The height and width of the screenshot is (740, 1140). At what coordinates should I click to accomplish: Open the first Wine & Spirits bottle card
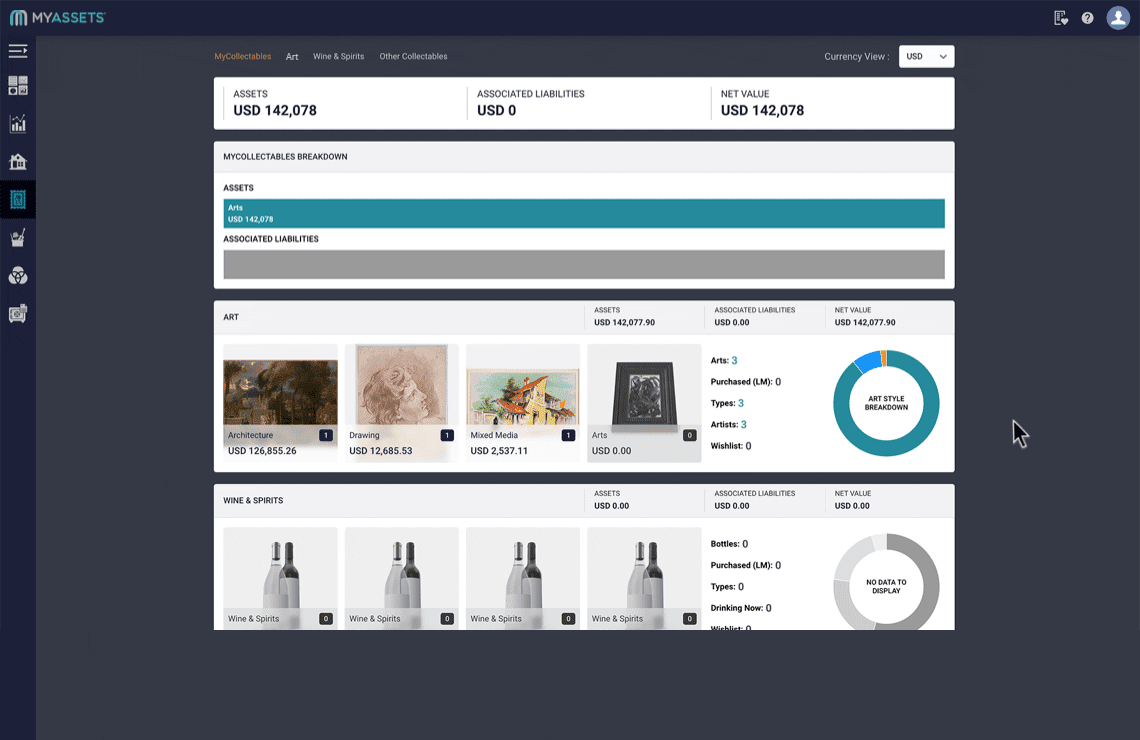click(x=280, y=578)
